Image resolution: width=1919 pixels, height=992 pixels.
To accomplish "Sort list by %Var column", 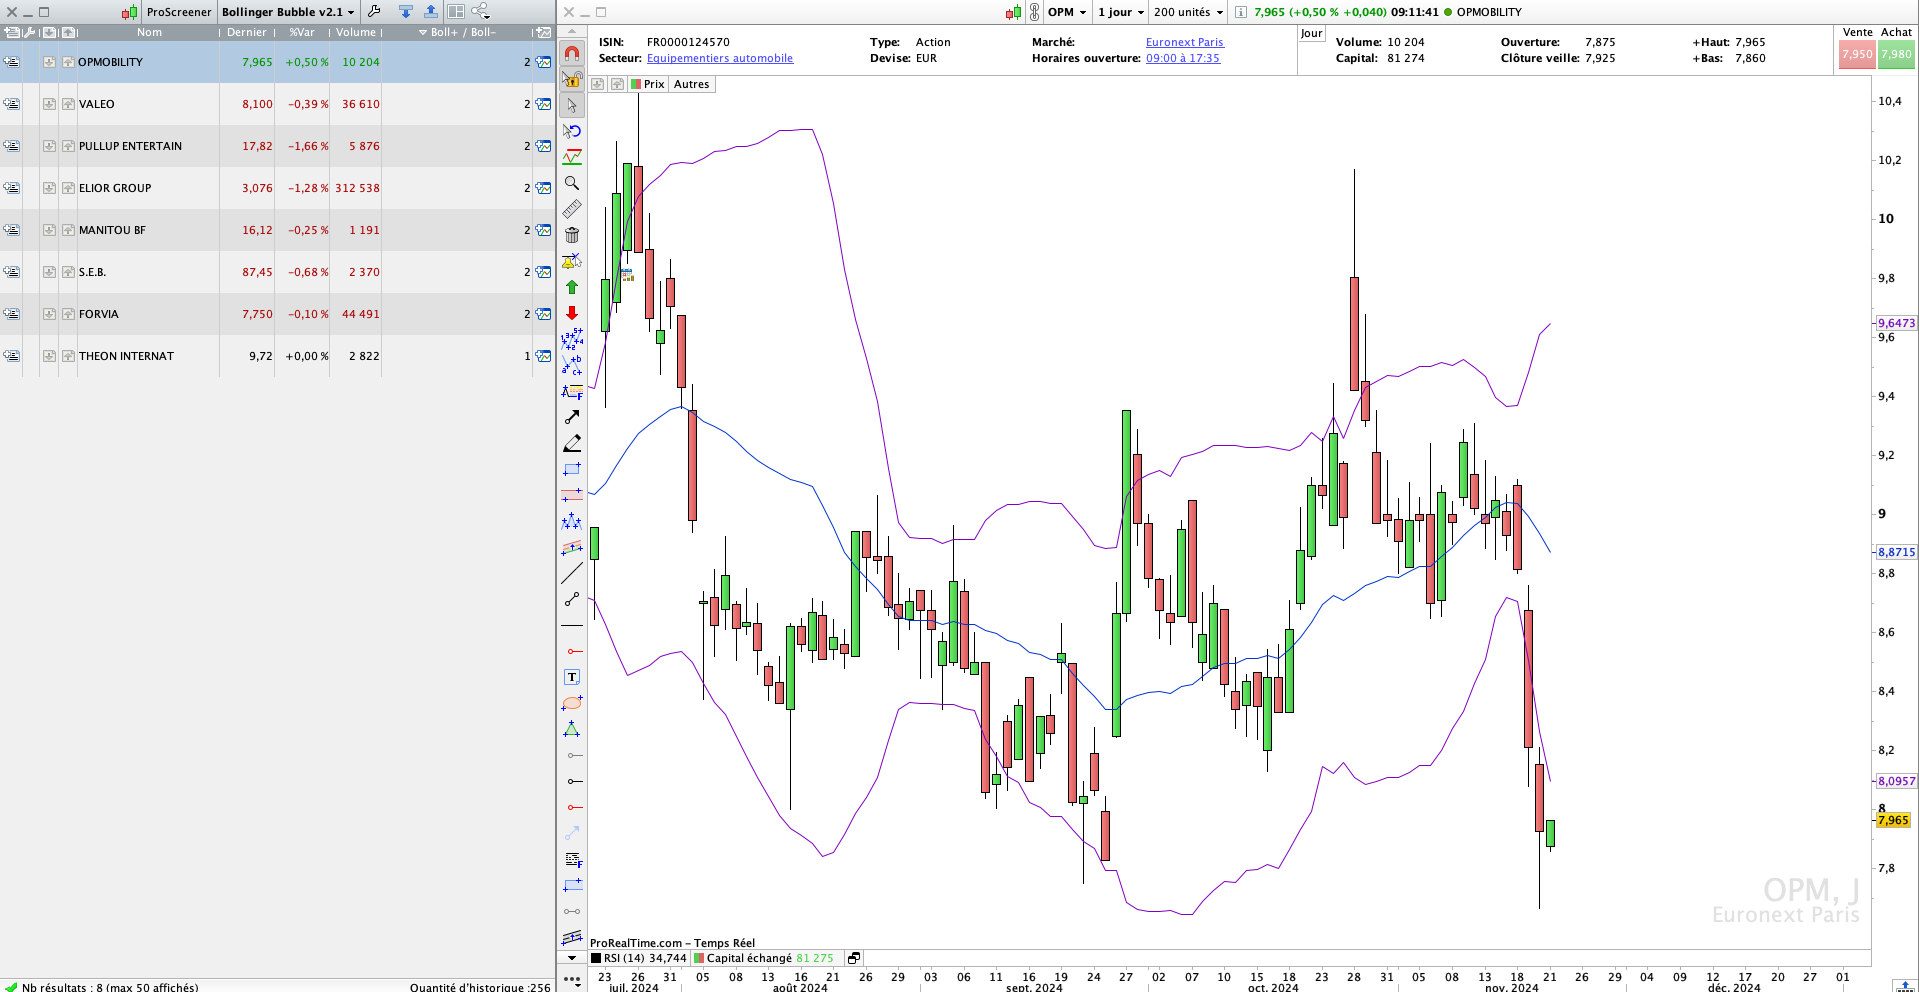I will pyautogui.click(x=302, y=32).
